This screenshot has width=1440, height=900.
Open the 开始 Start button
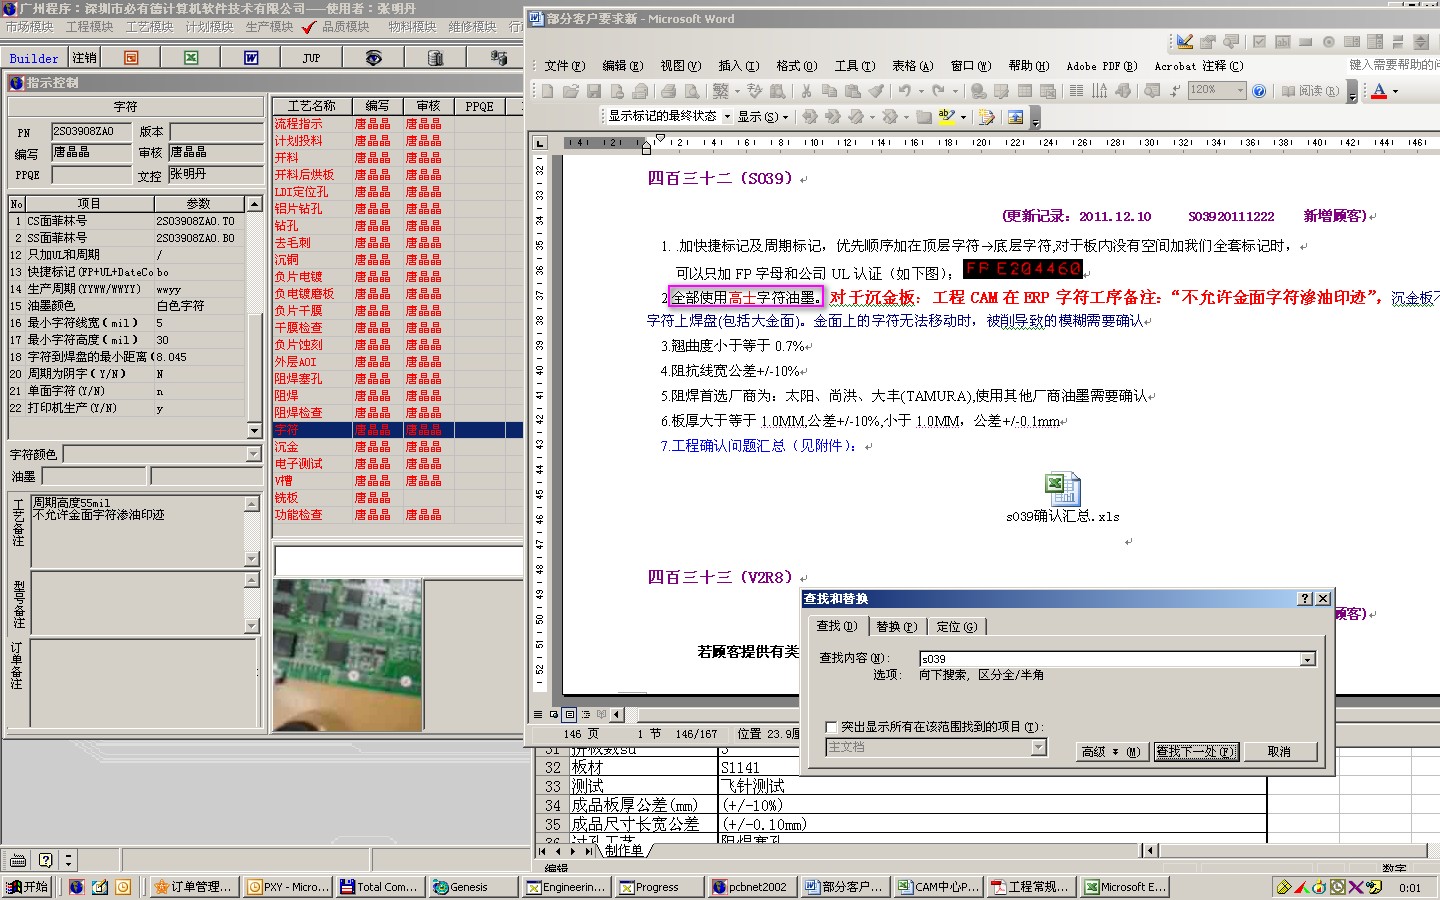(x=27, y=887)
